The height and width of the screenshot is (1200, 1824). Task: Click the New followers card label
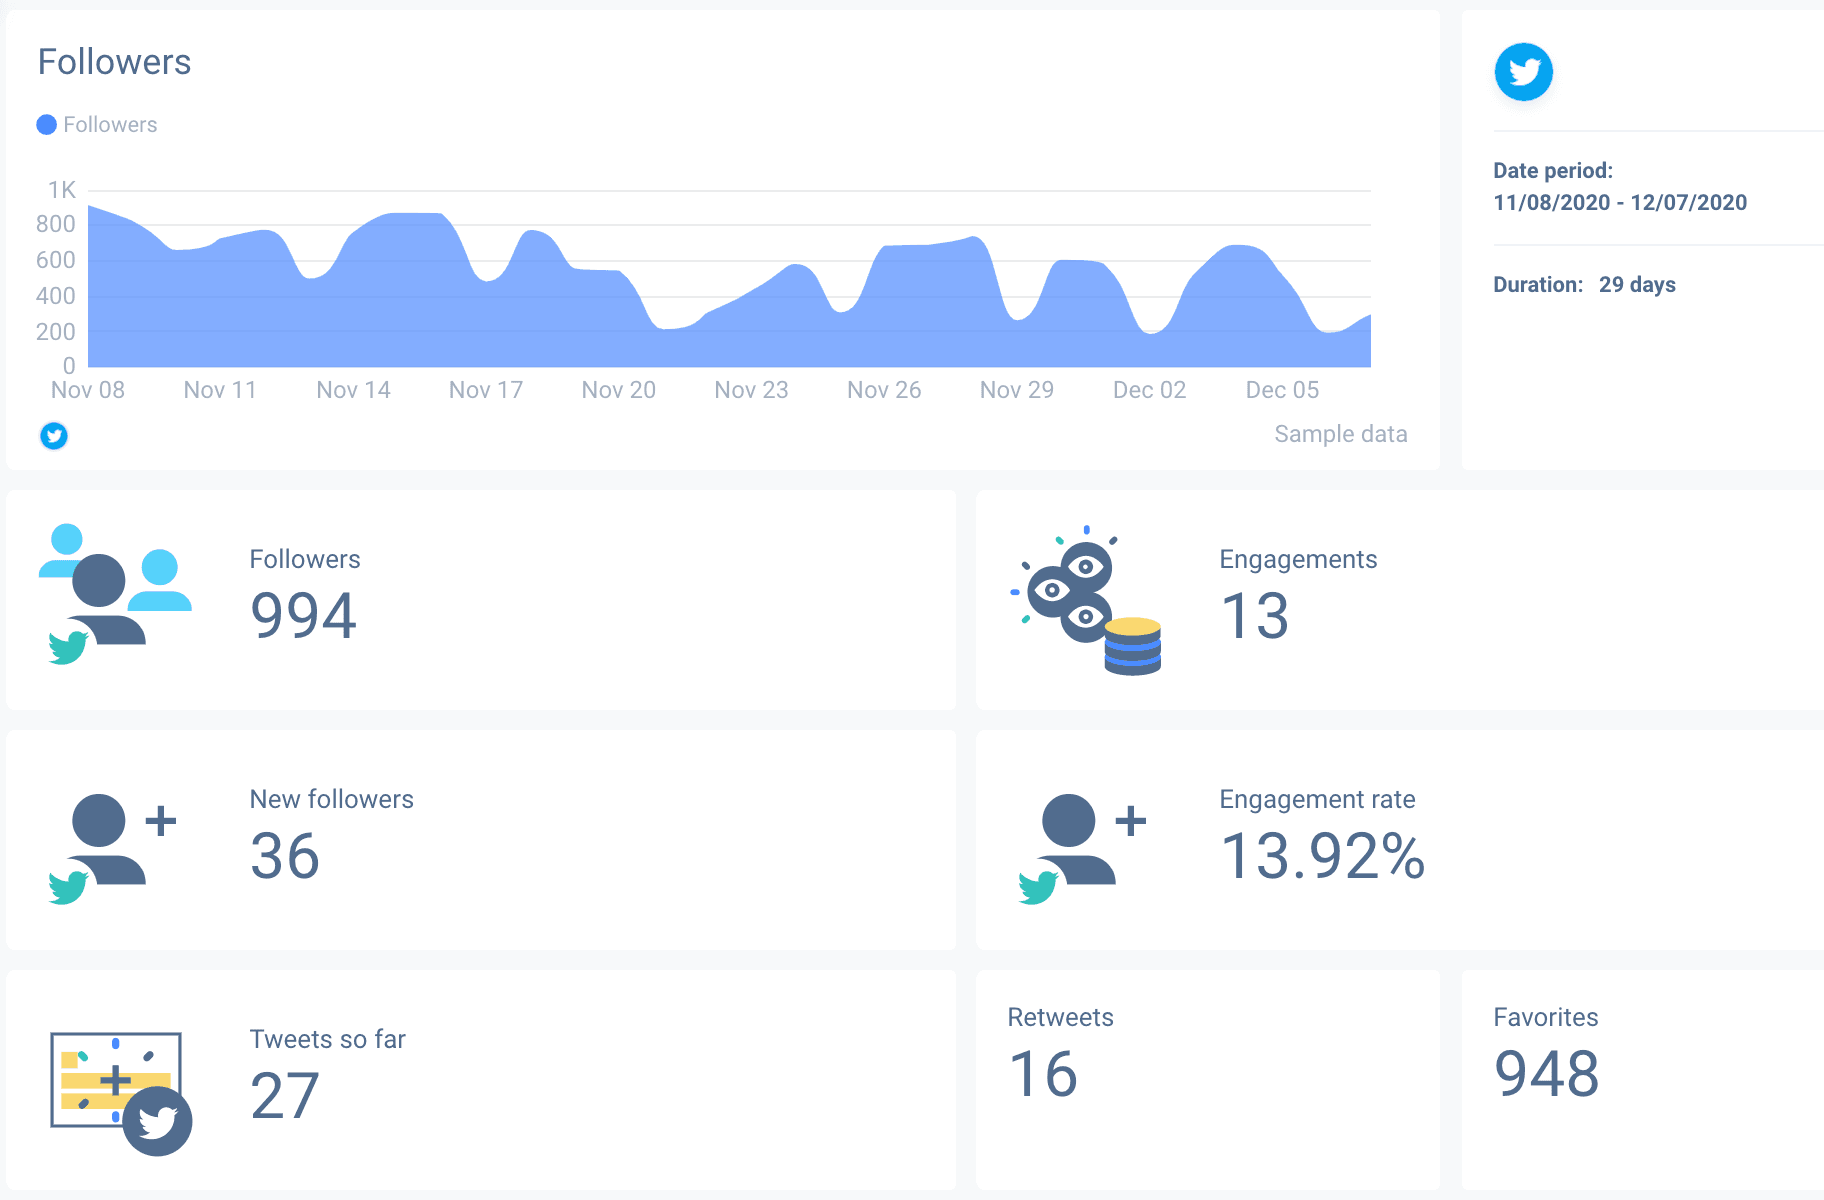[x=331, y=799]
